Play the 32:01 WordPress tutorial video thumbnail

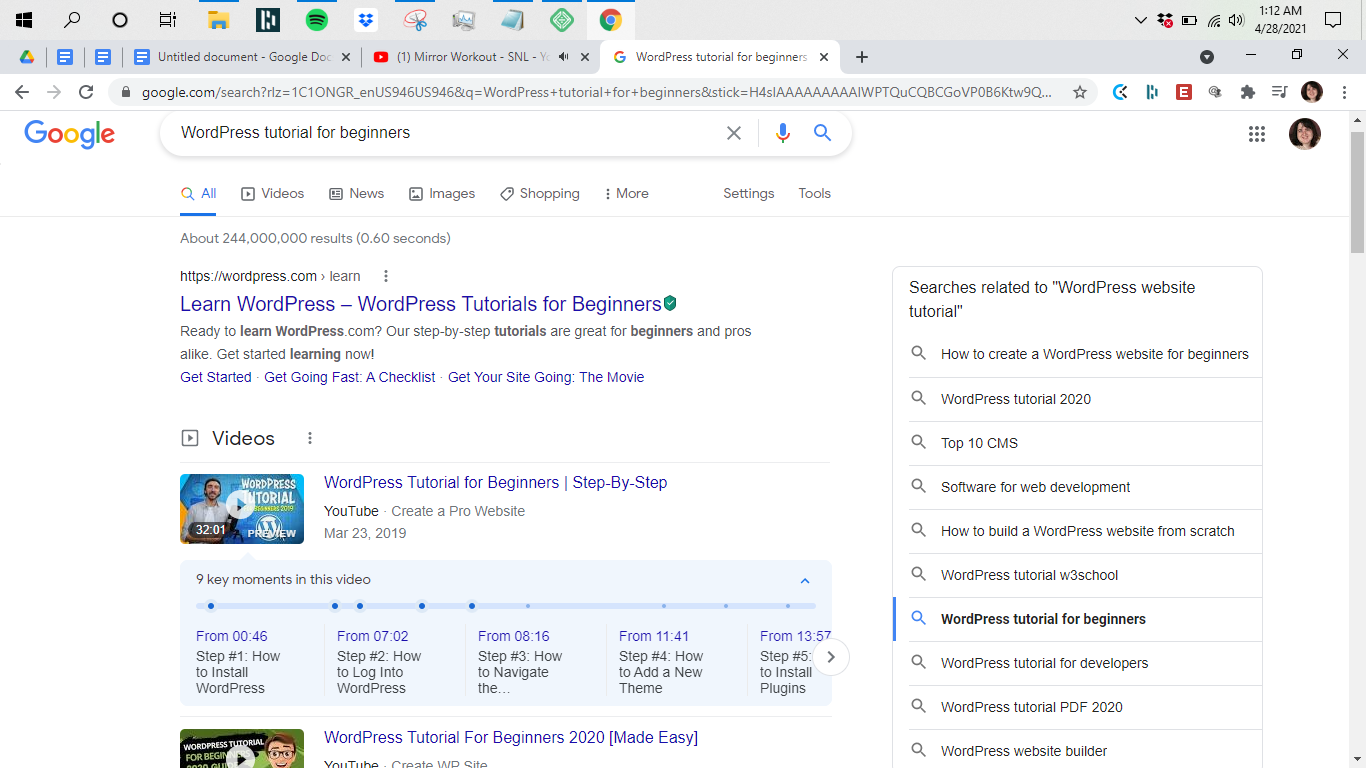(242, 509)
